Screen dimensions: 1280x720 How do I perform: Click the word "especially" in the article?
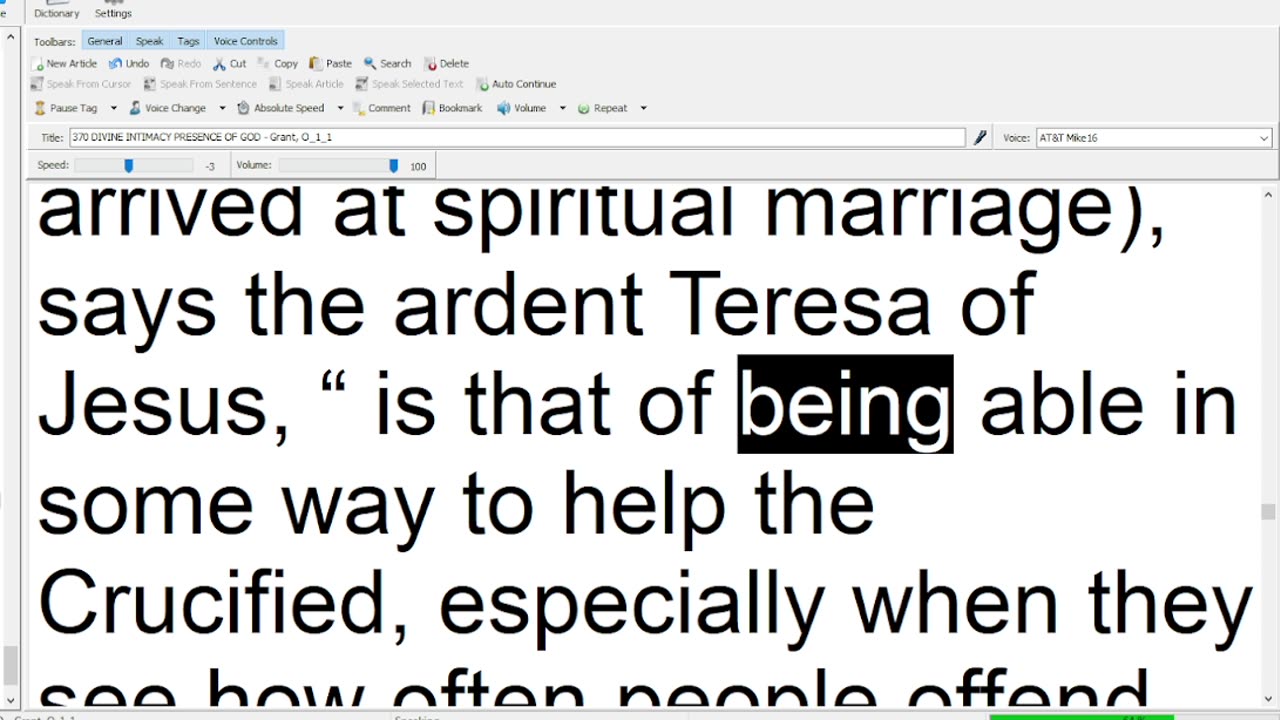point(631,606)
